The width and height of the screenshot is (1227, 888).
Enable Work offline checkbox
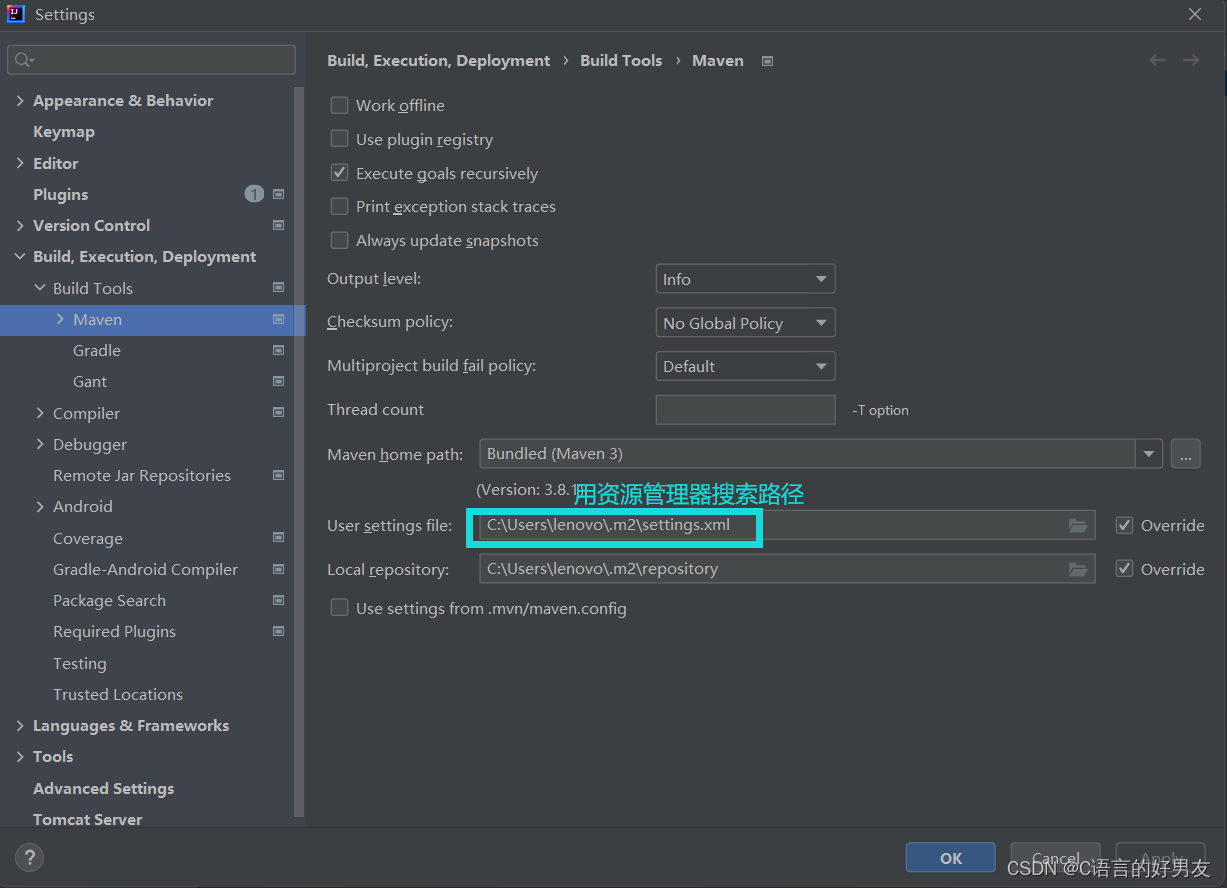pos(340,105)
